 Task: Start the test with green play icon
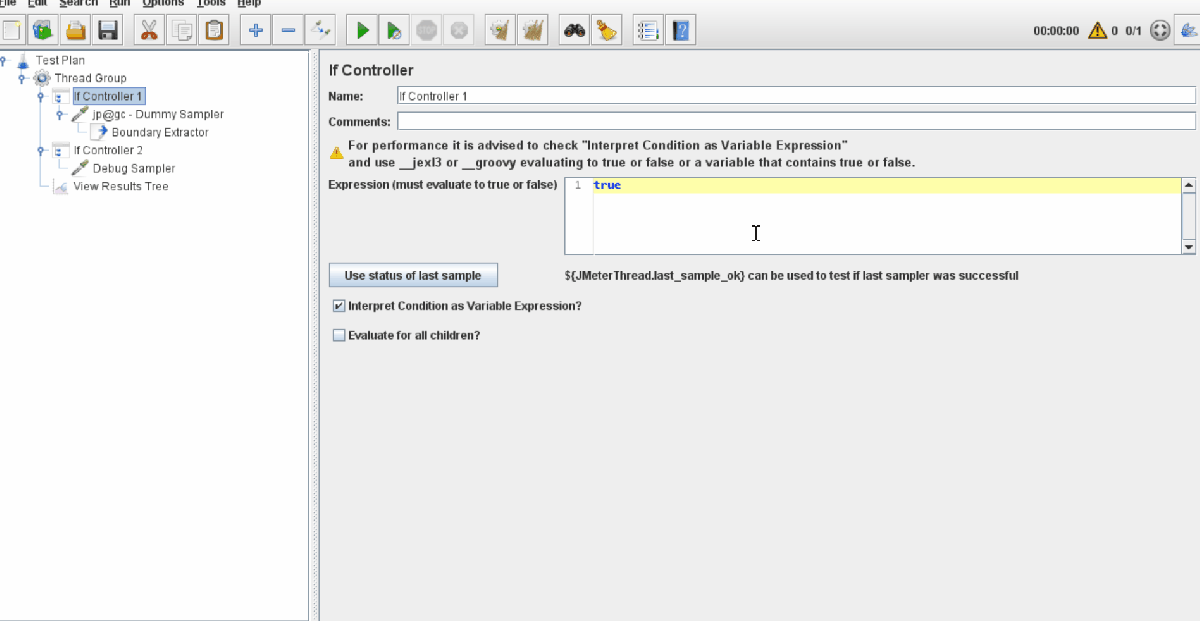362,30
